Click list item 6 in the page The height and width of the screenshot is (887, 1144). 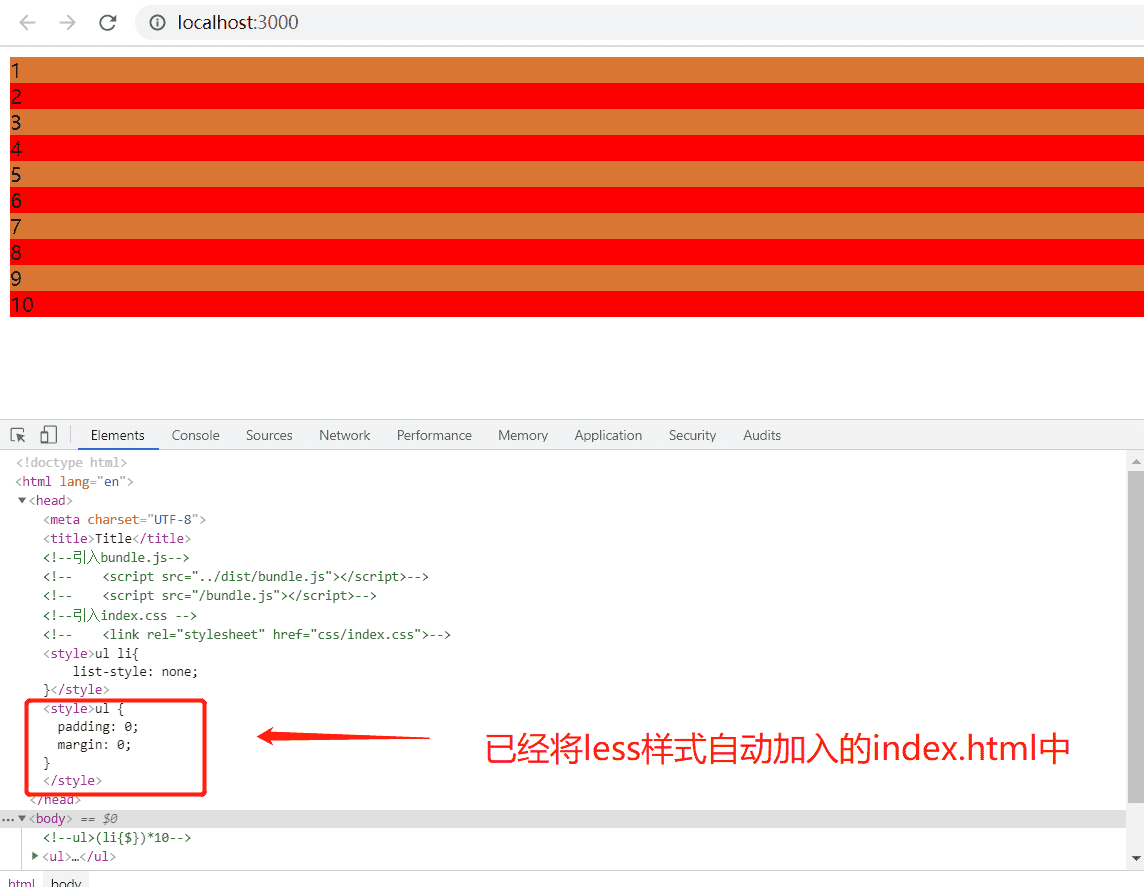(576, 200)
